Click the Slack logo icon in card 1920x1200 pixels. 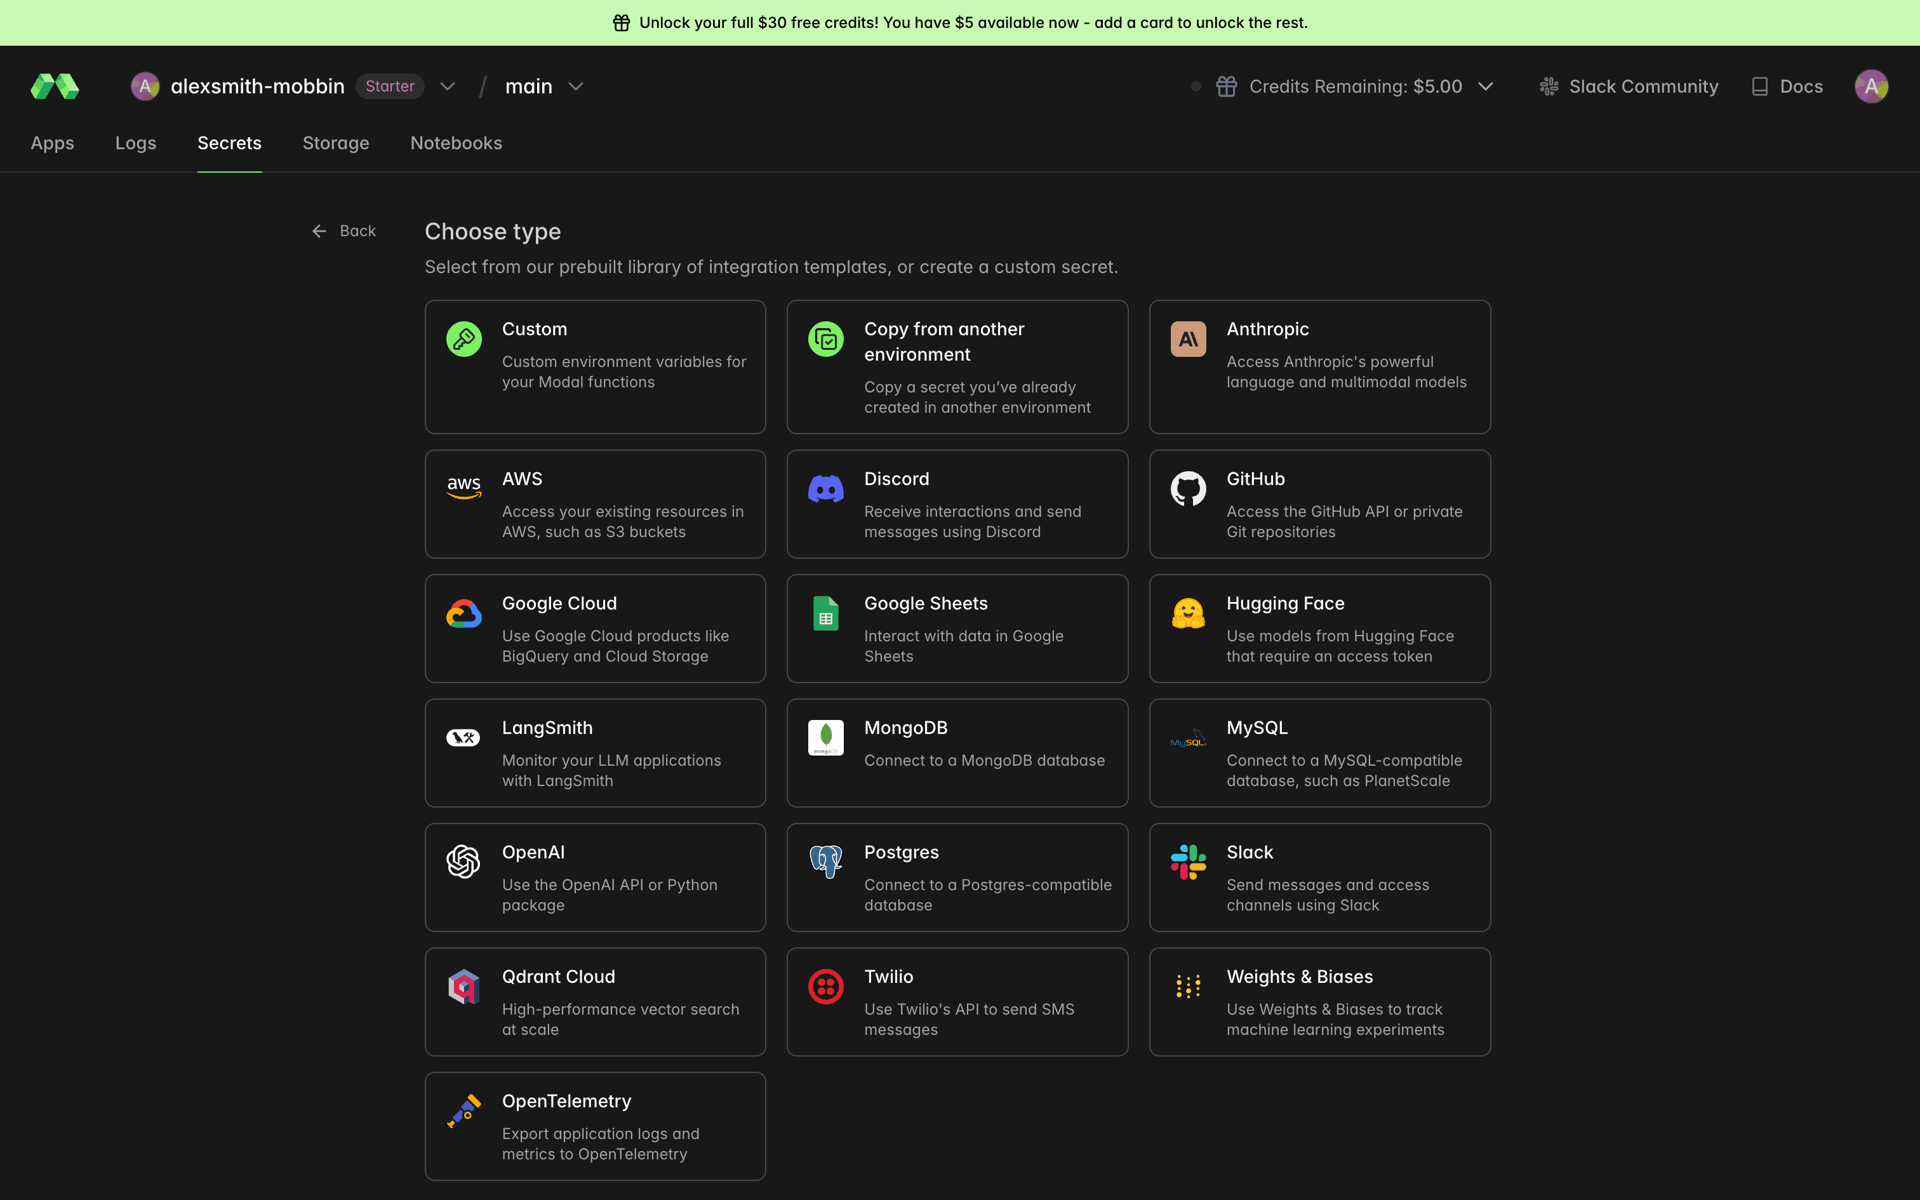coord(1188,862)
